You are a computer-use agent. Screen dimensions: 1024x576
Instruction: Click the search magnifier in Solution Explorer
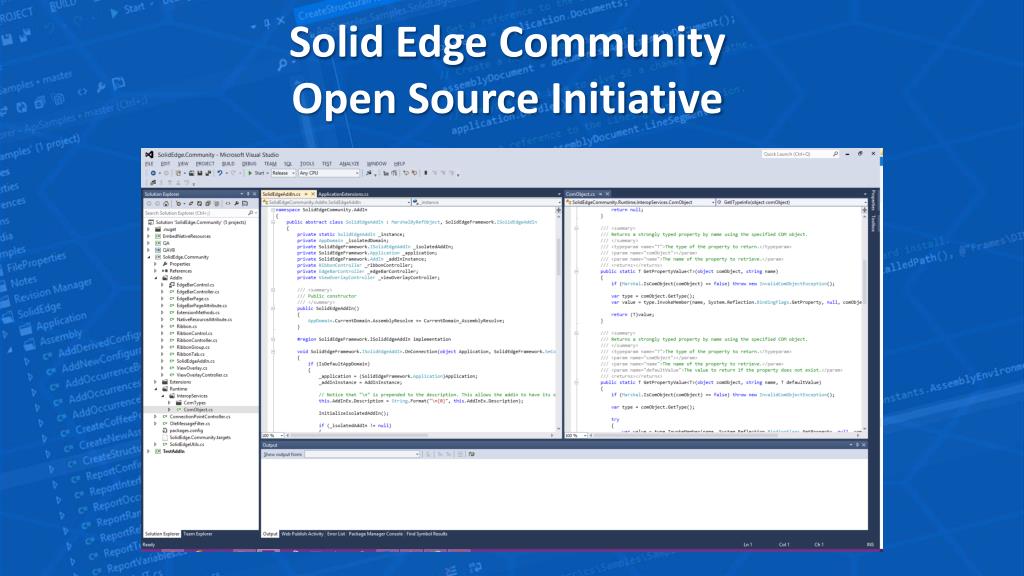(x=250, y=213)
